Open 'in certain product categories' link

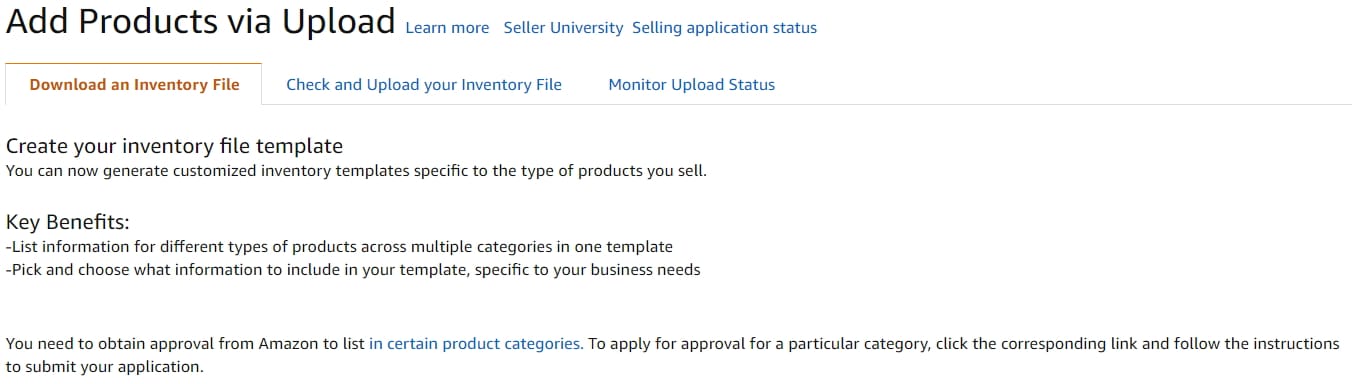tap(476, 343)
